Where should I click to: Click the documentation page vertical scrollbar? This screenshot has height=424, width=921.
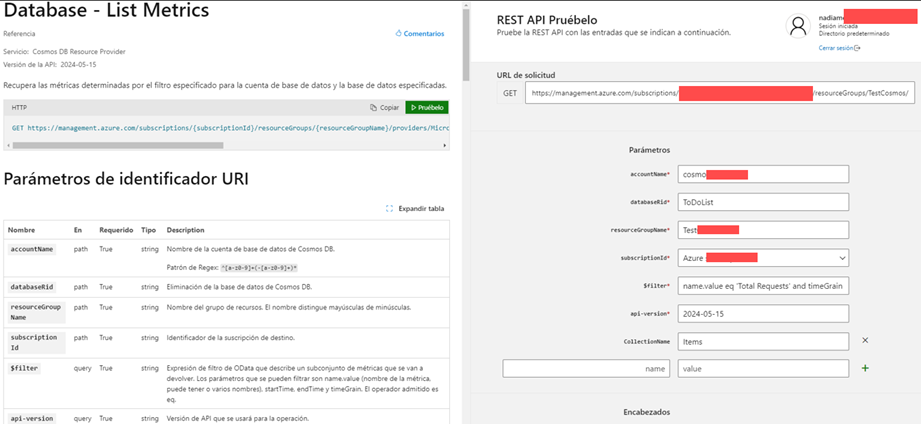(467, 45)
